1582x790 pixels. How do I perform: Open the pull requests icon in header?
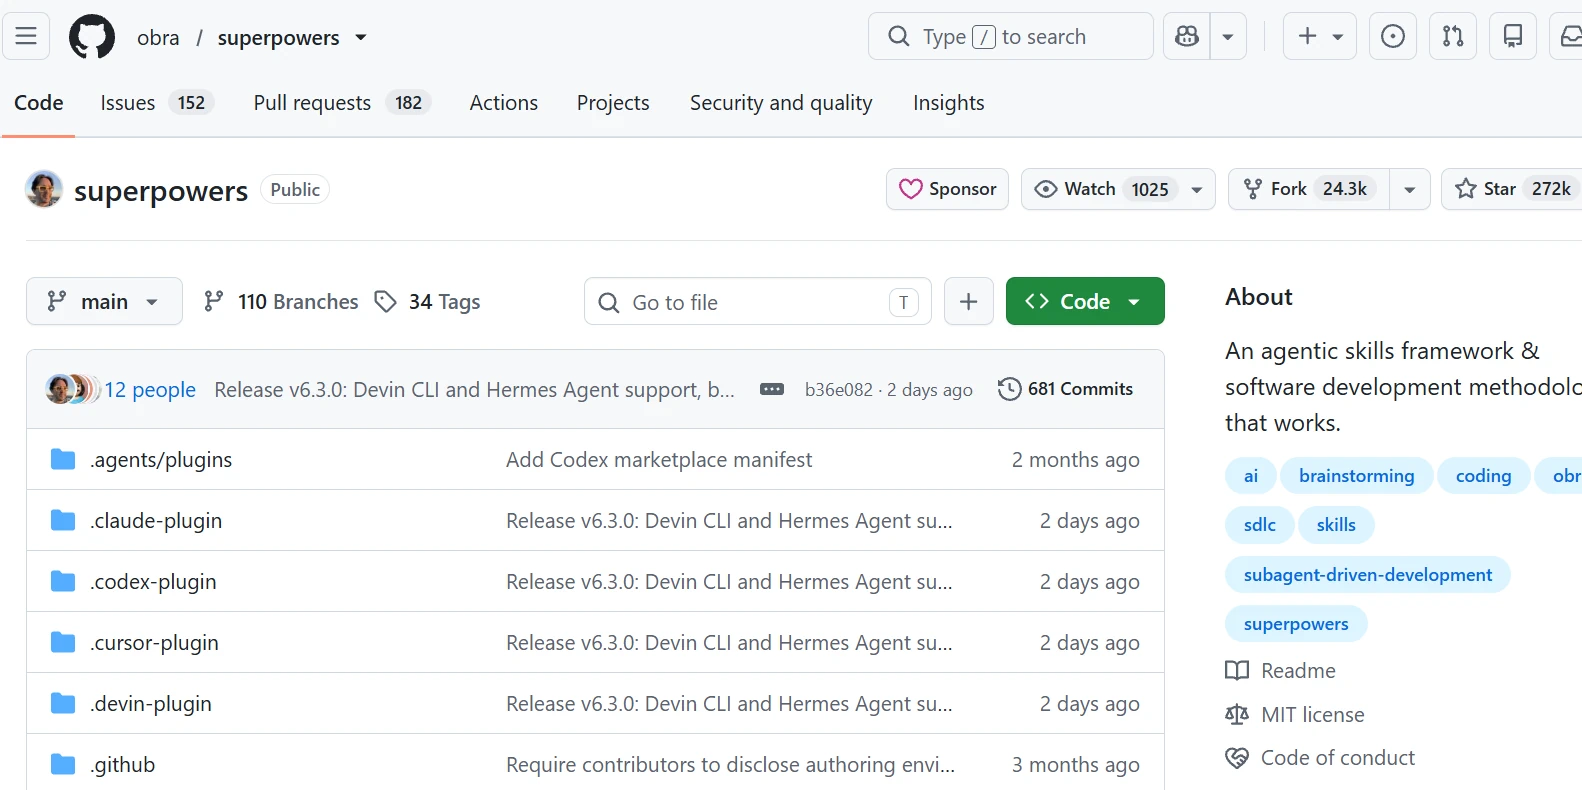(1453, 37)
